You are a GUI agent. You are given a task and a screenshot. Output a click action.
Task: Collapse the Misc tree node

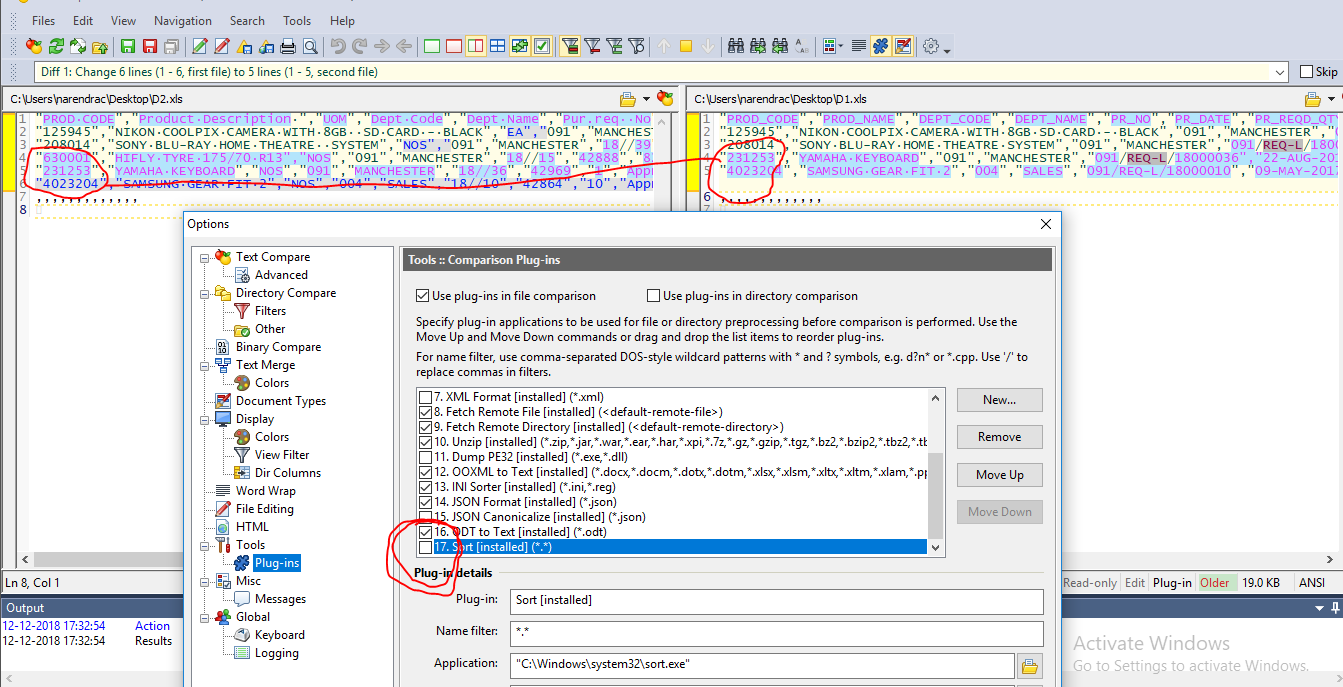click(204, 581)
